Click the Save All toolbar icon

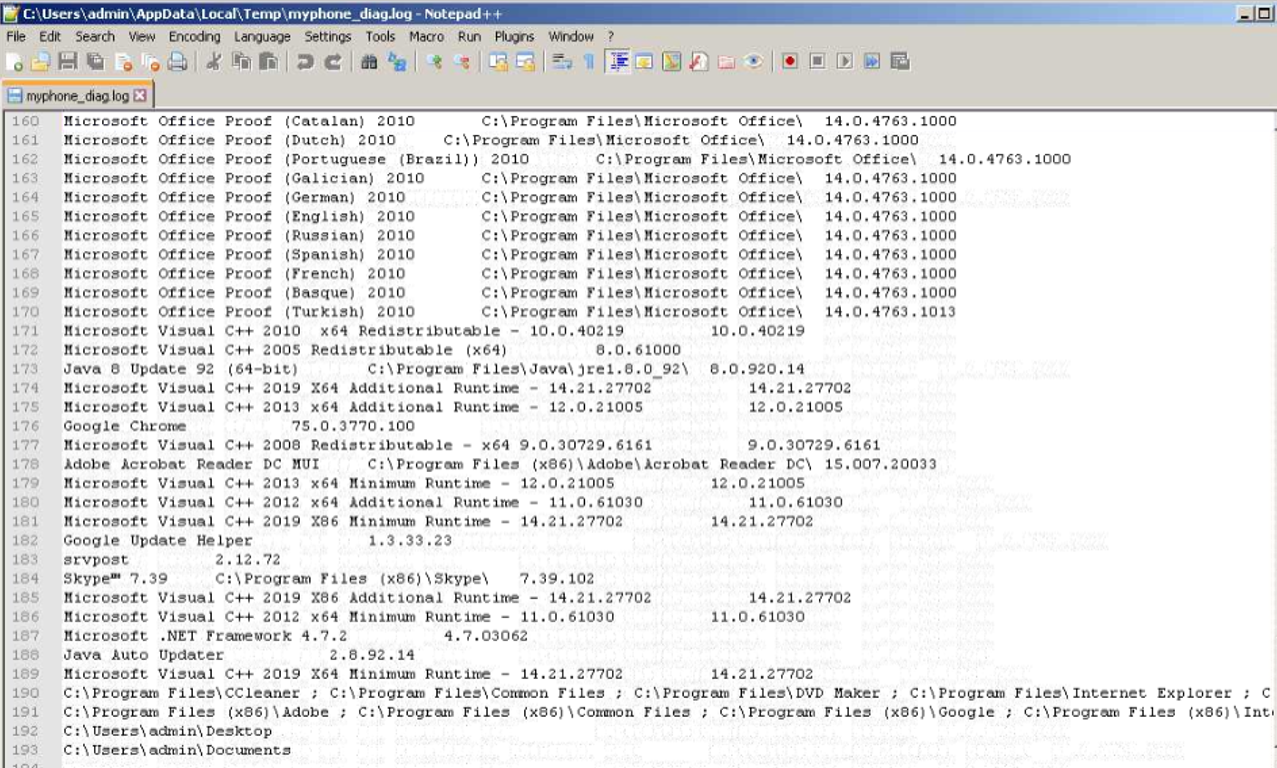tap(95, 62)
